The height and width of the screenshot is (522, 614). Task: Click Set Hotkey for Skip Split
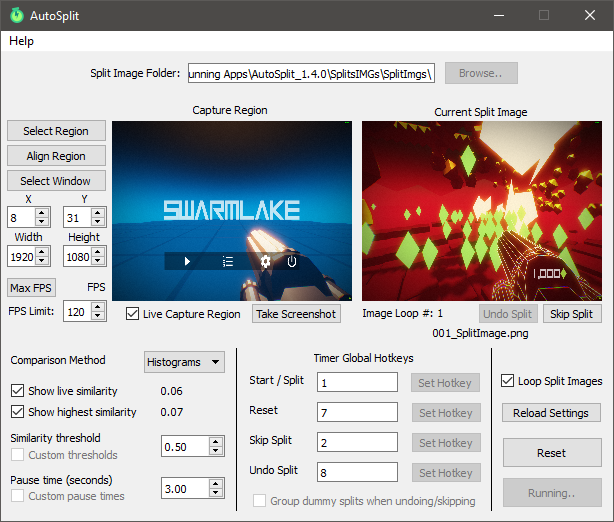pyautogui.click(x=446, y=443)
